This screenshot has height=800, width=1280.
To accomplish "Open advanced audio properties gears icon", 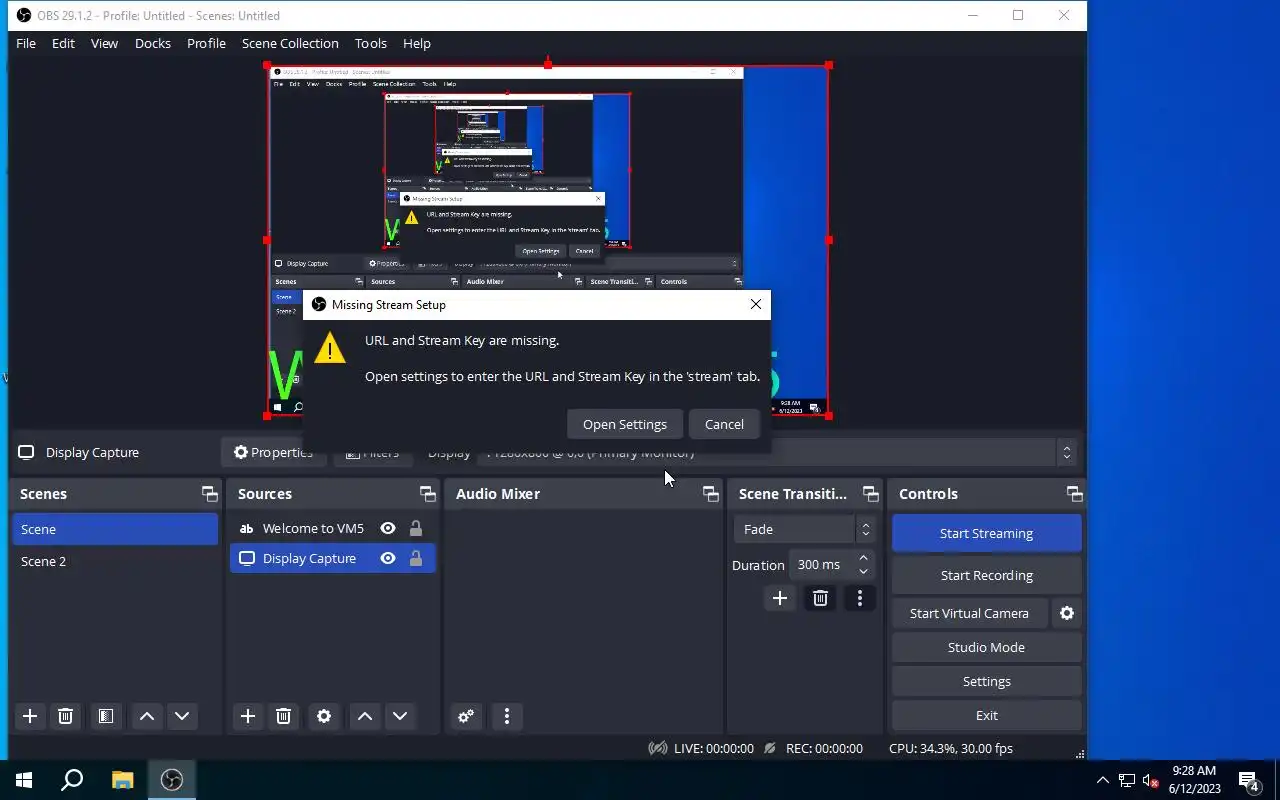I will (x=466, y=716).
